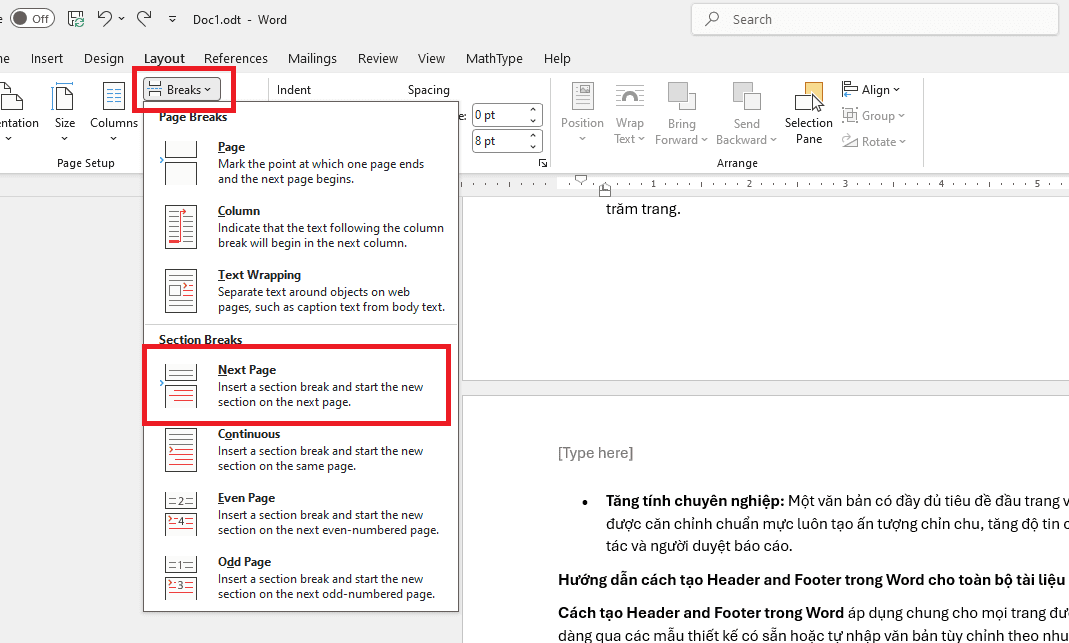1069x643 pixels.
Task: Select the Layout ribbon tab
Action: pyautogui.click(x=164, y=59)
